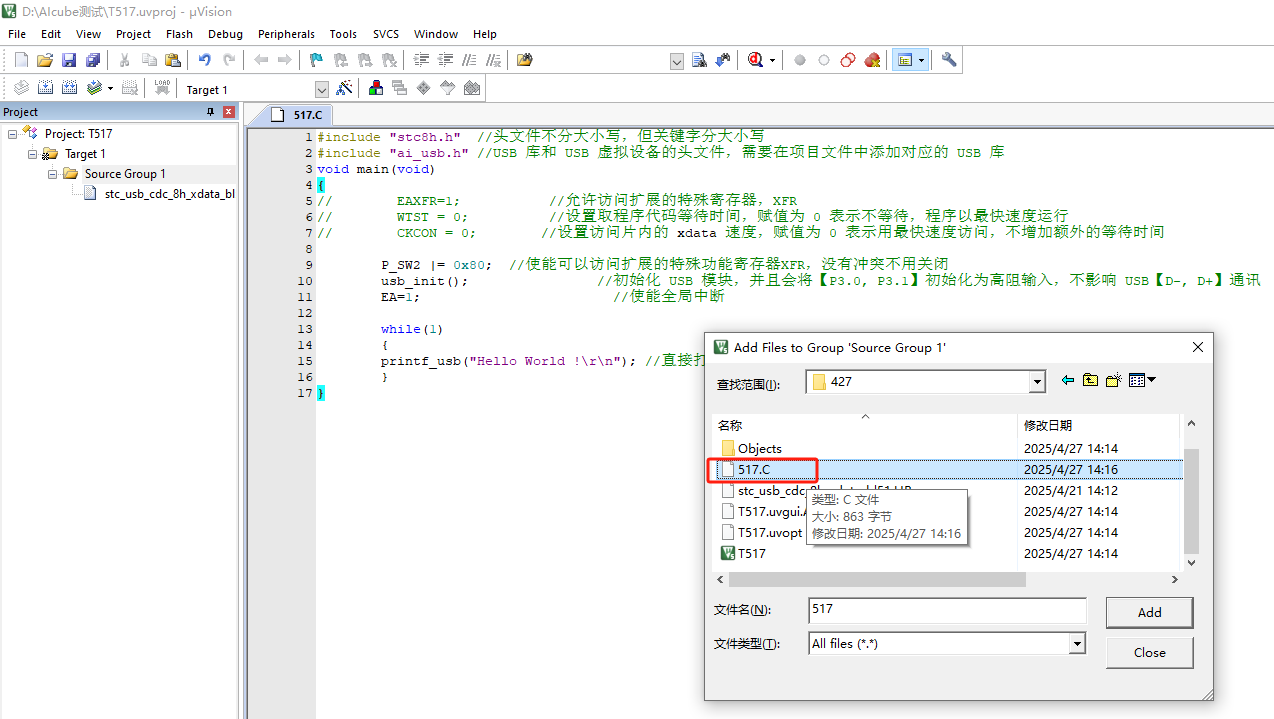The height and width of the screenshot is (719, 1274).
Task: Click the New file toolbar icon
Action: tap(21, 60)
